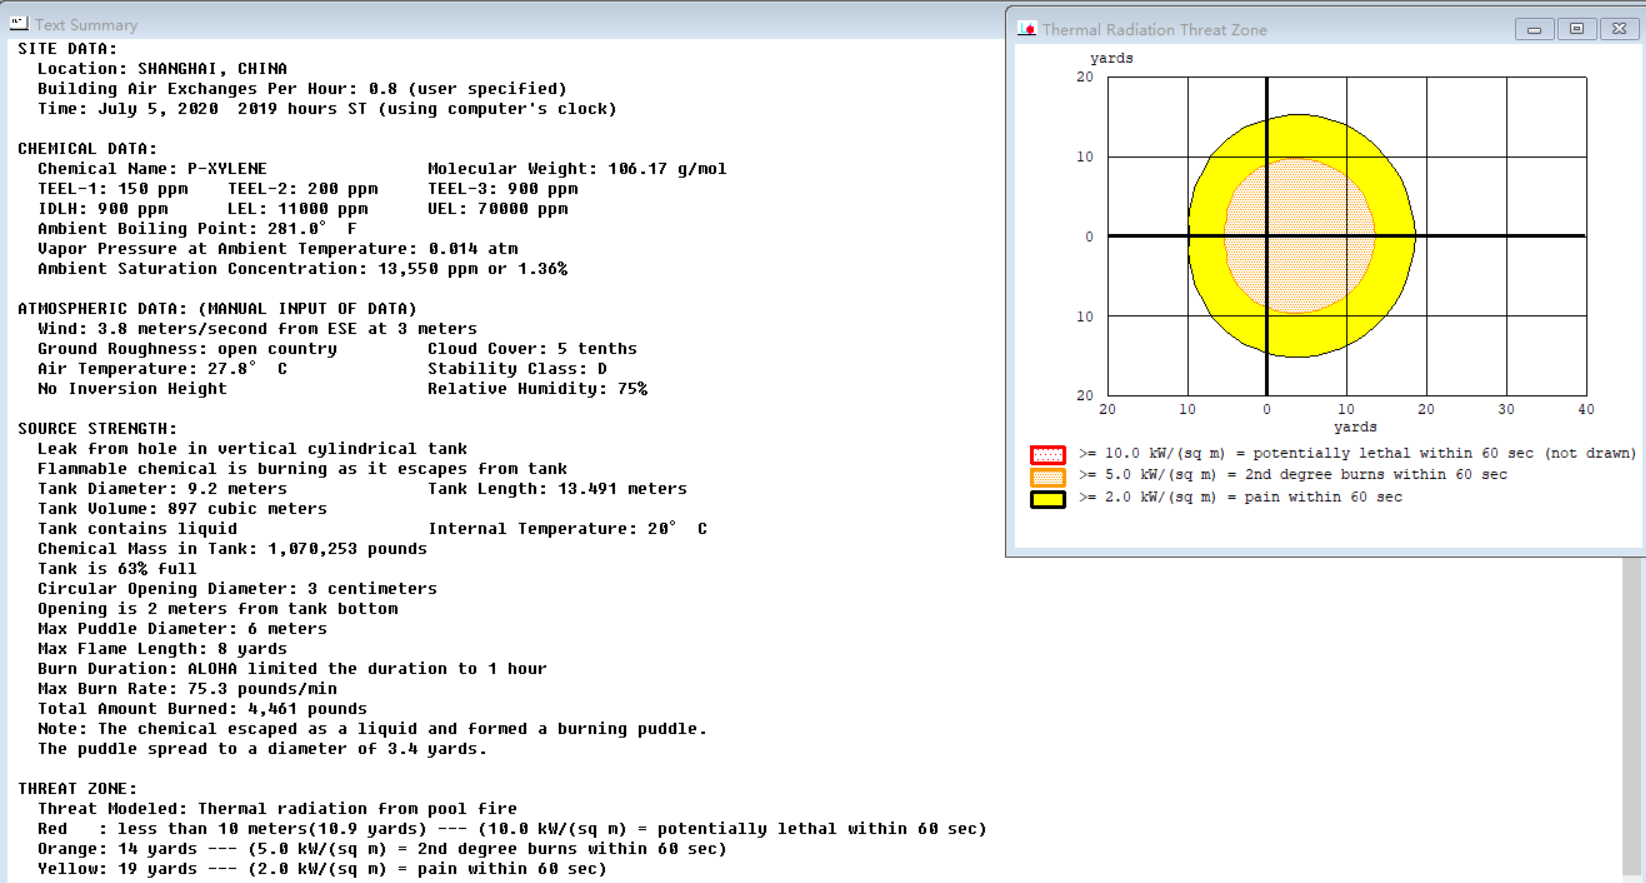Click 'Chemical Name: P-XYLENE' text
Screen dimensions: 1646x883
click(152, 169)
